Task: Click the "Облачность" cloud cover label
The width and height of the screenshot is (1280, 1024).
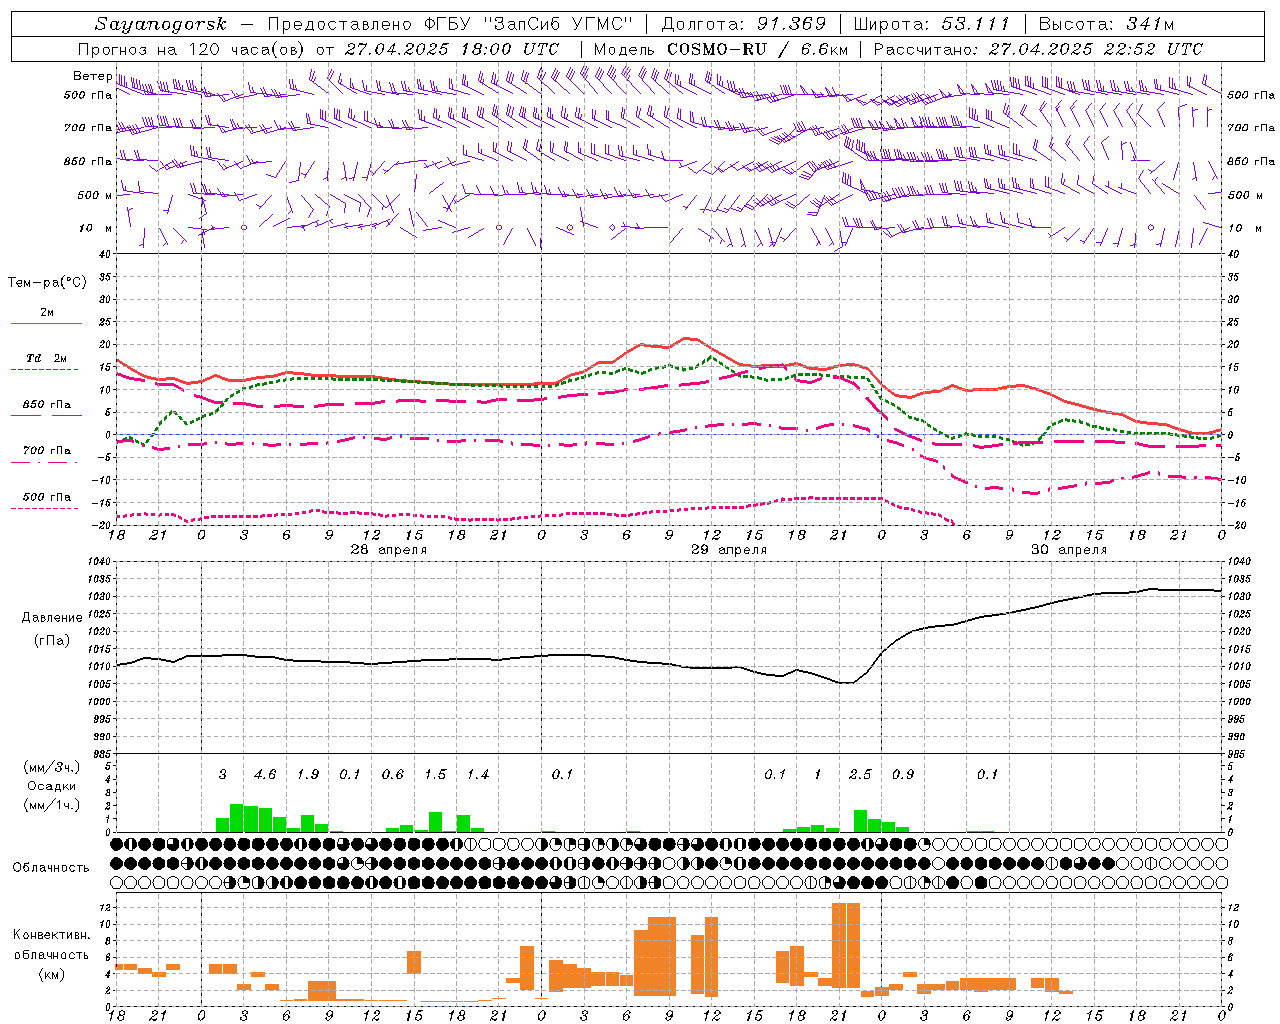Action: tap(51, 867)
